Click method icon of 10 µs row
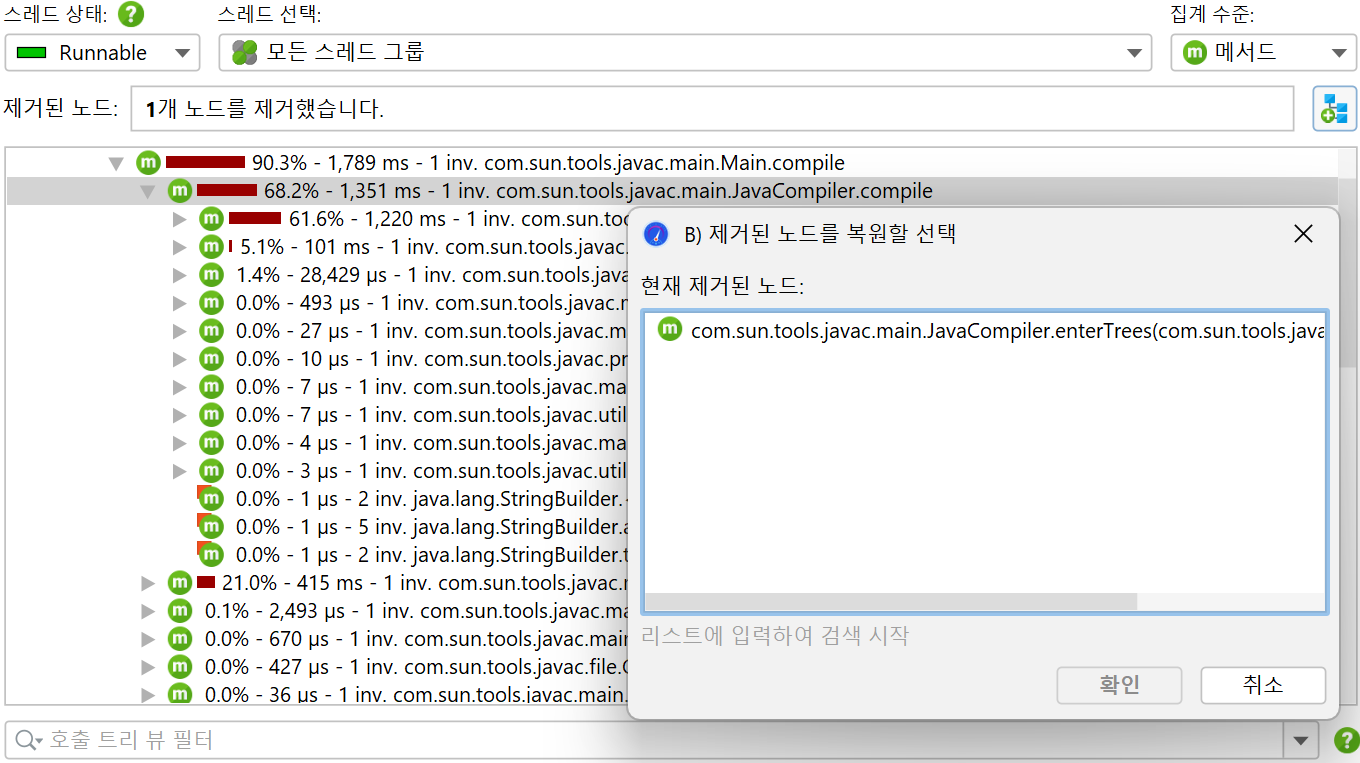1360x763 pixels. [x=211, y=359]
